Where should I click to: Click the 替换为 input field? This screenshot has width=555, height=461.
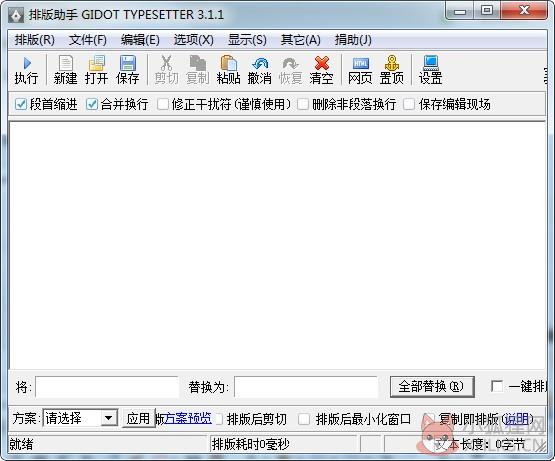click(x=306, y=387)
